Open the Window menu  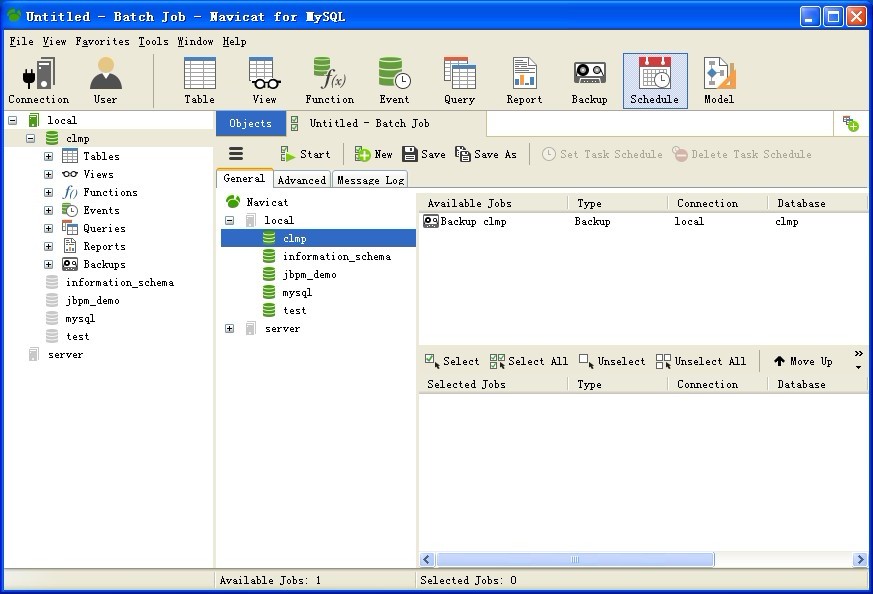(x=195, y=41)
